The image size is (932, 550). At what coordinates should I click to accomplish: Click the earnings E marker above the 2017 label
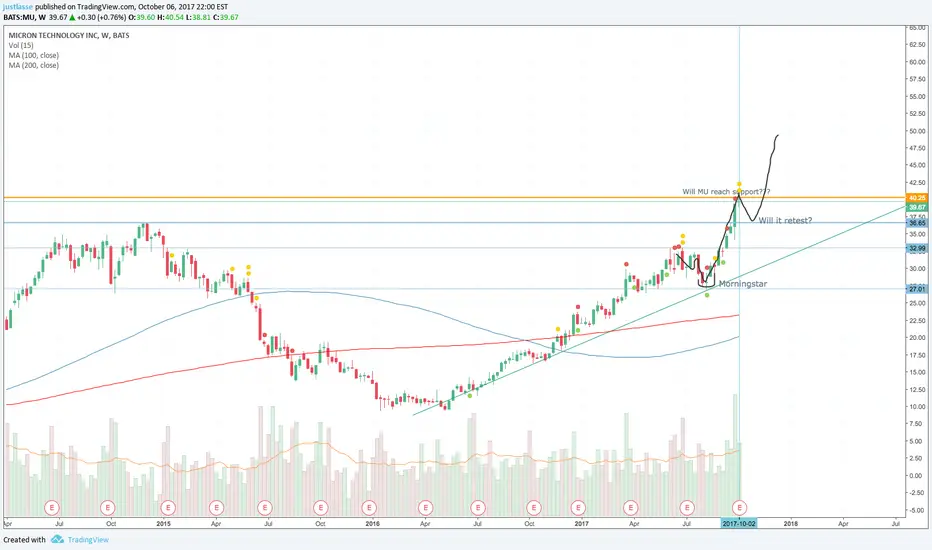tap(578, 508)
